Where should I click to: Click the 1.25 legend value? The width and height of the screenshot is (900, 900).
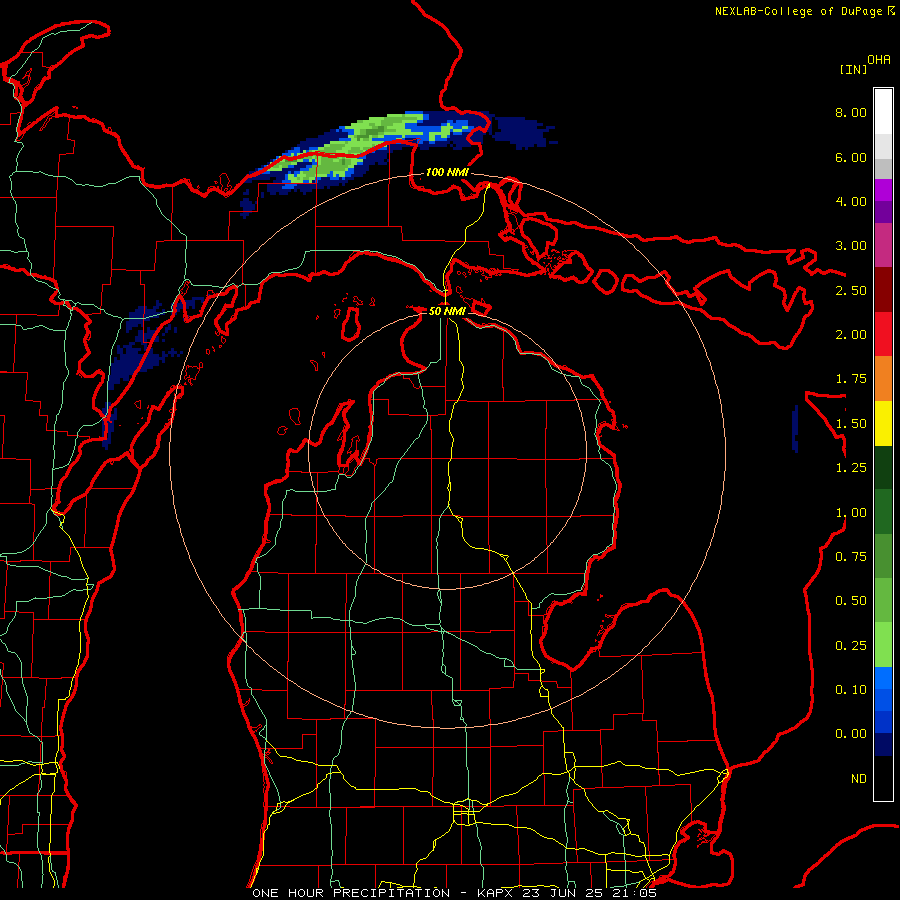(851, 468)
